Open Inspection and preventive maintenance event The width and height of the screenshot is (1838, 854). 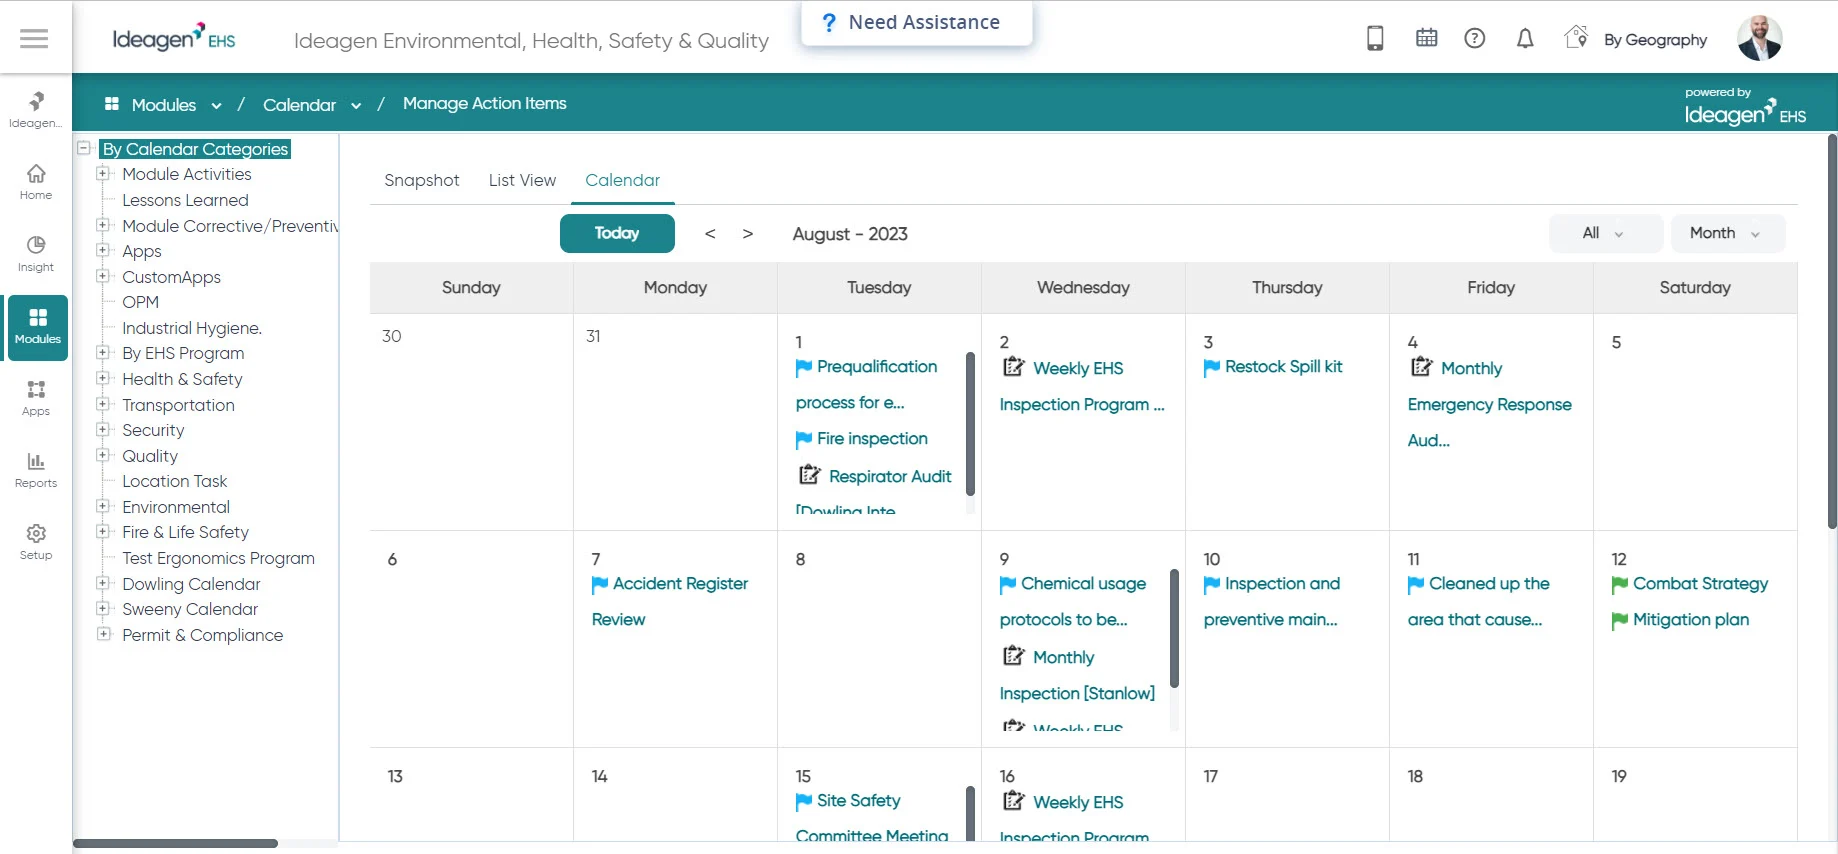point(1271,602)
